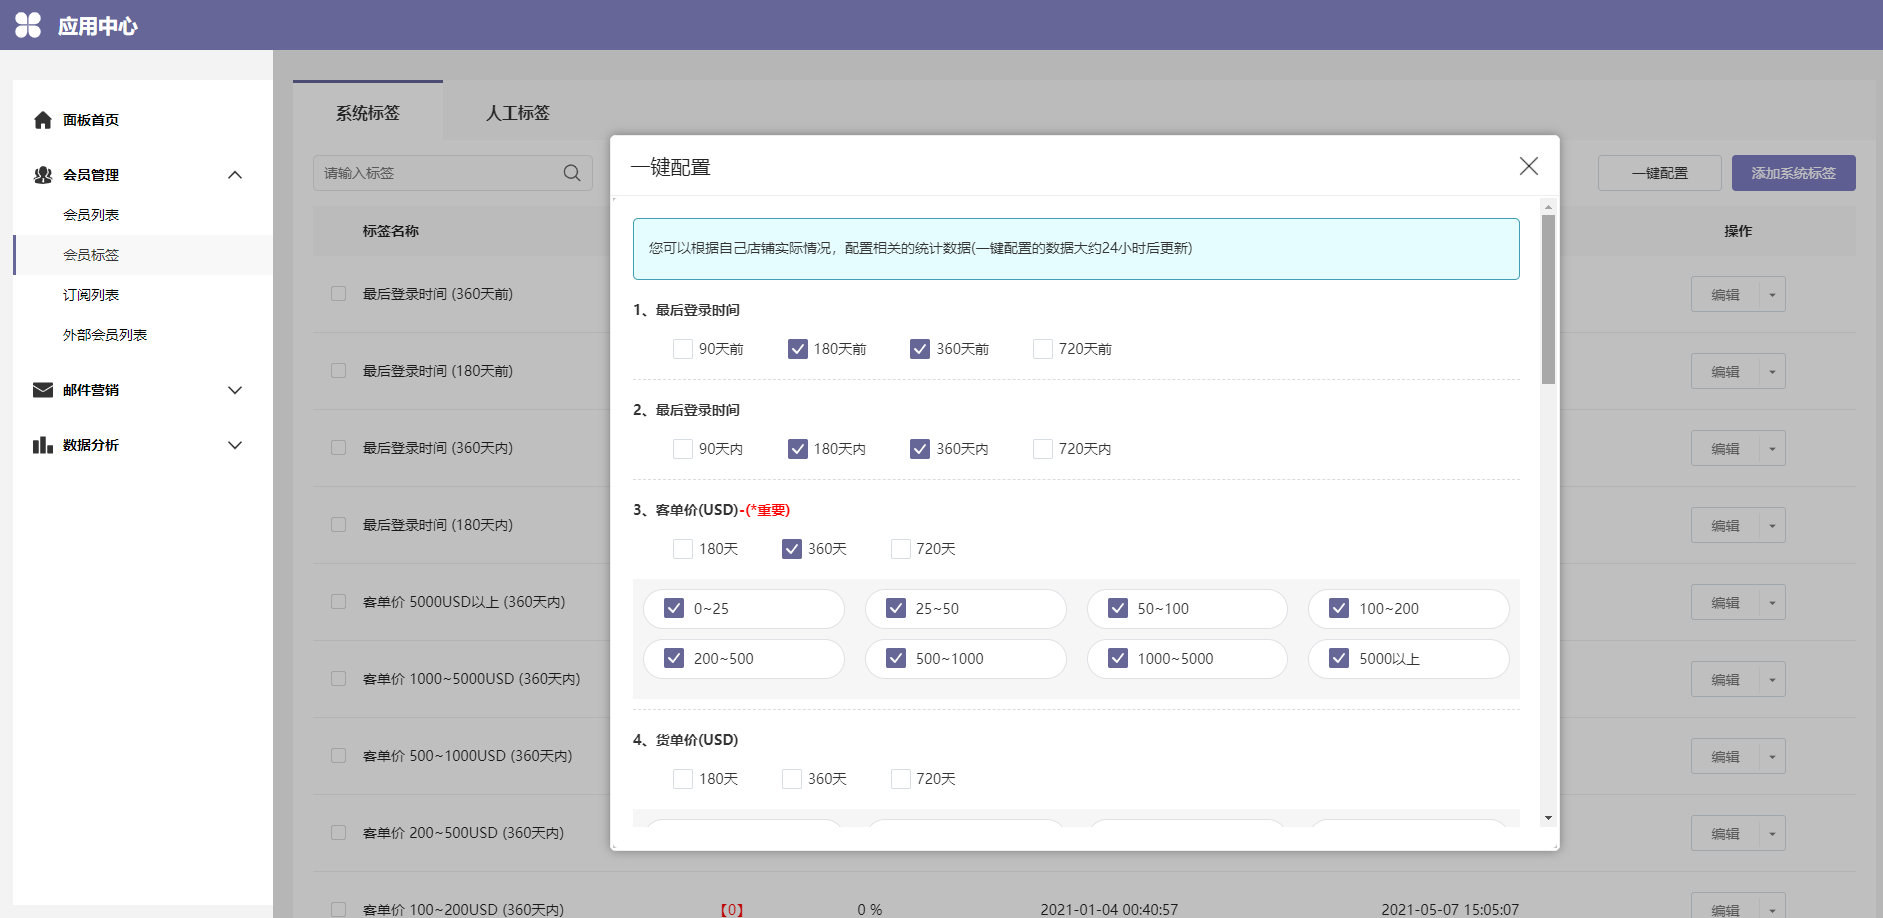1883x918 pixels.
Task: Click the search magnifier icon in tag field
Action: pos(572,173)
